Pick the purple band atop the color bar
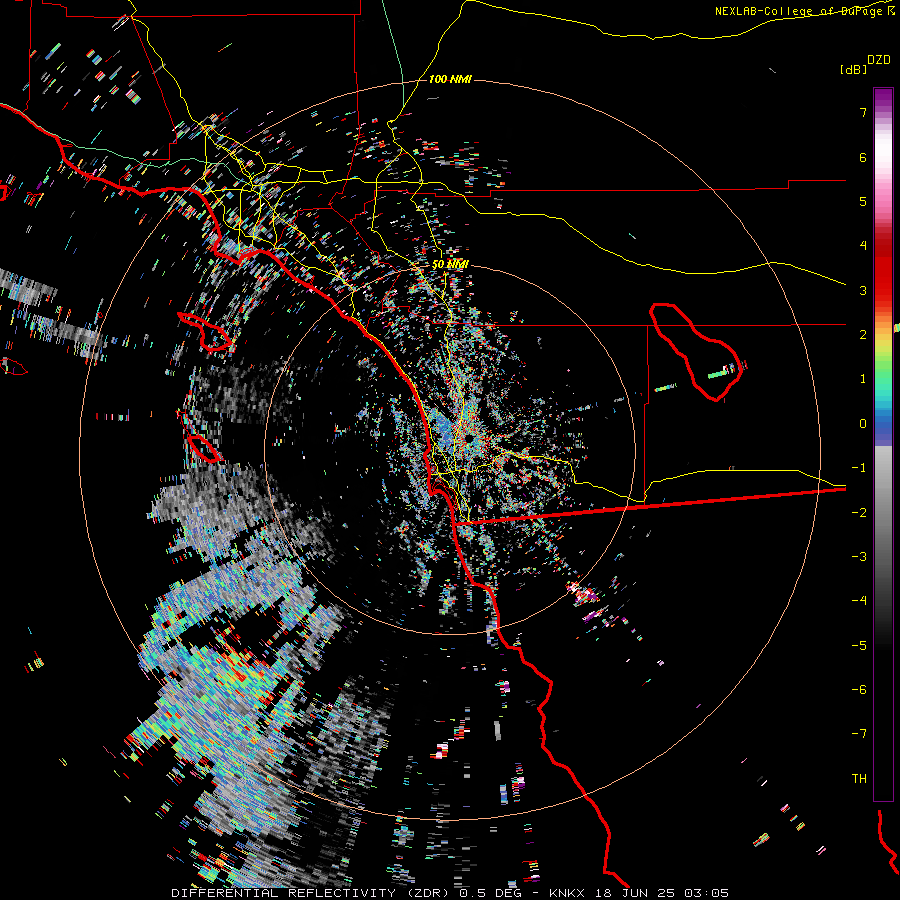This screenshot has width=900, height=900. point(883,98)
